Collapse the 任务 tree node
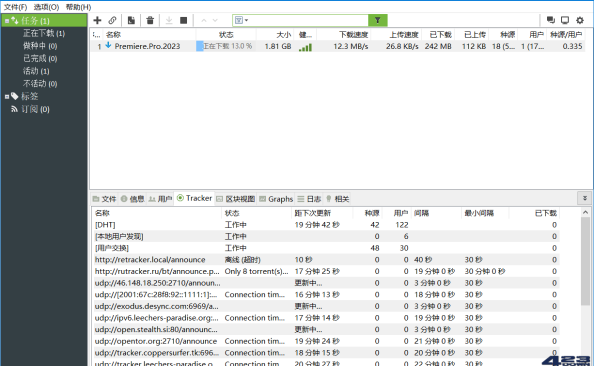The image size is (594, 366). coord(6,21)
